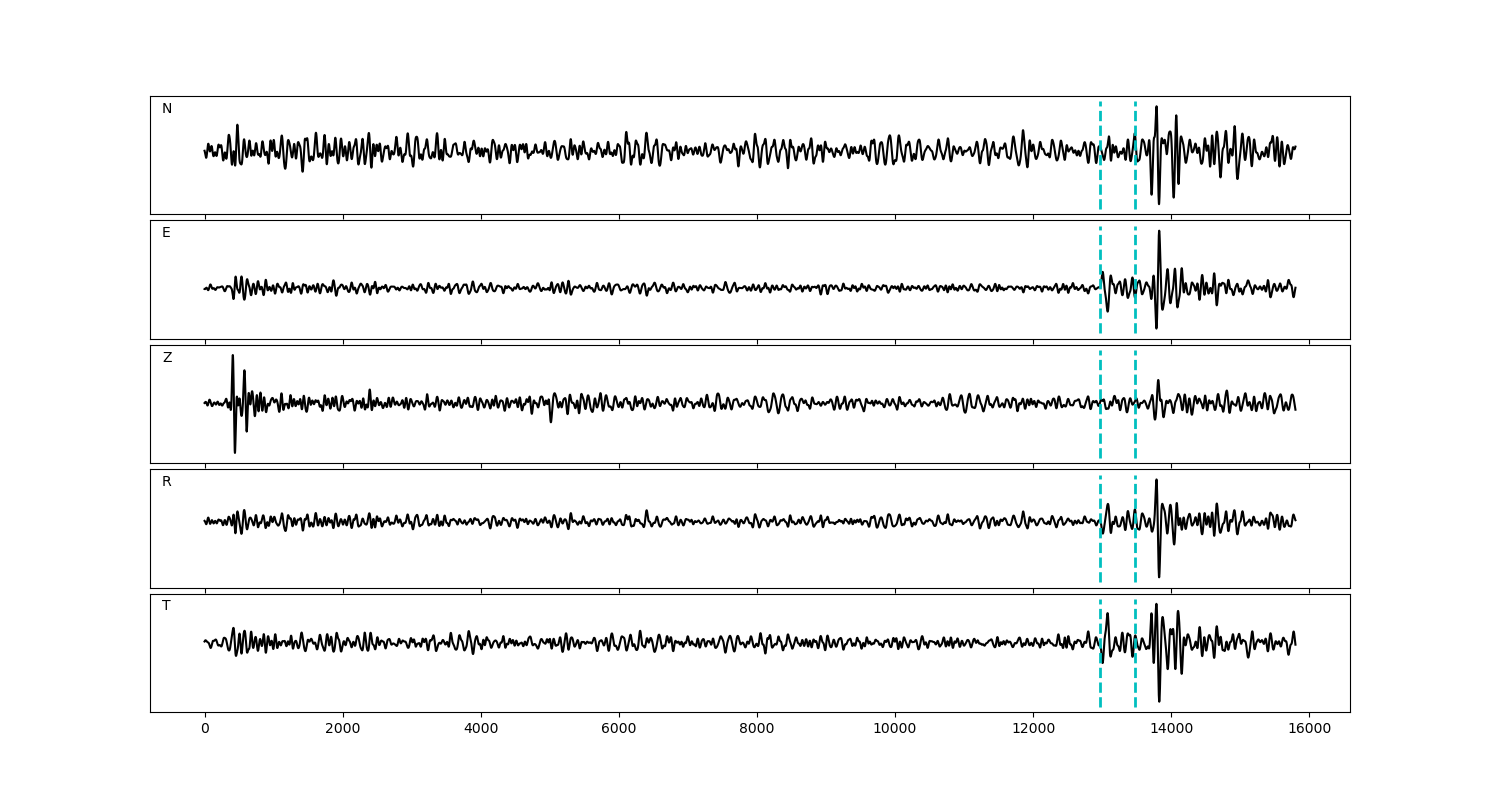The width and height of the screenshot is (1500, 800).
Task: Click the x-axis tick label 0
Action: pyautogui.click(x=205, y=729)
